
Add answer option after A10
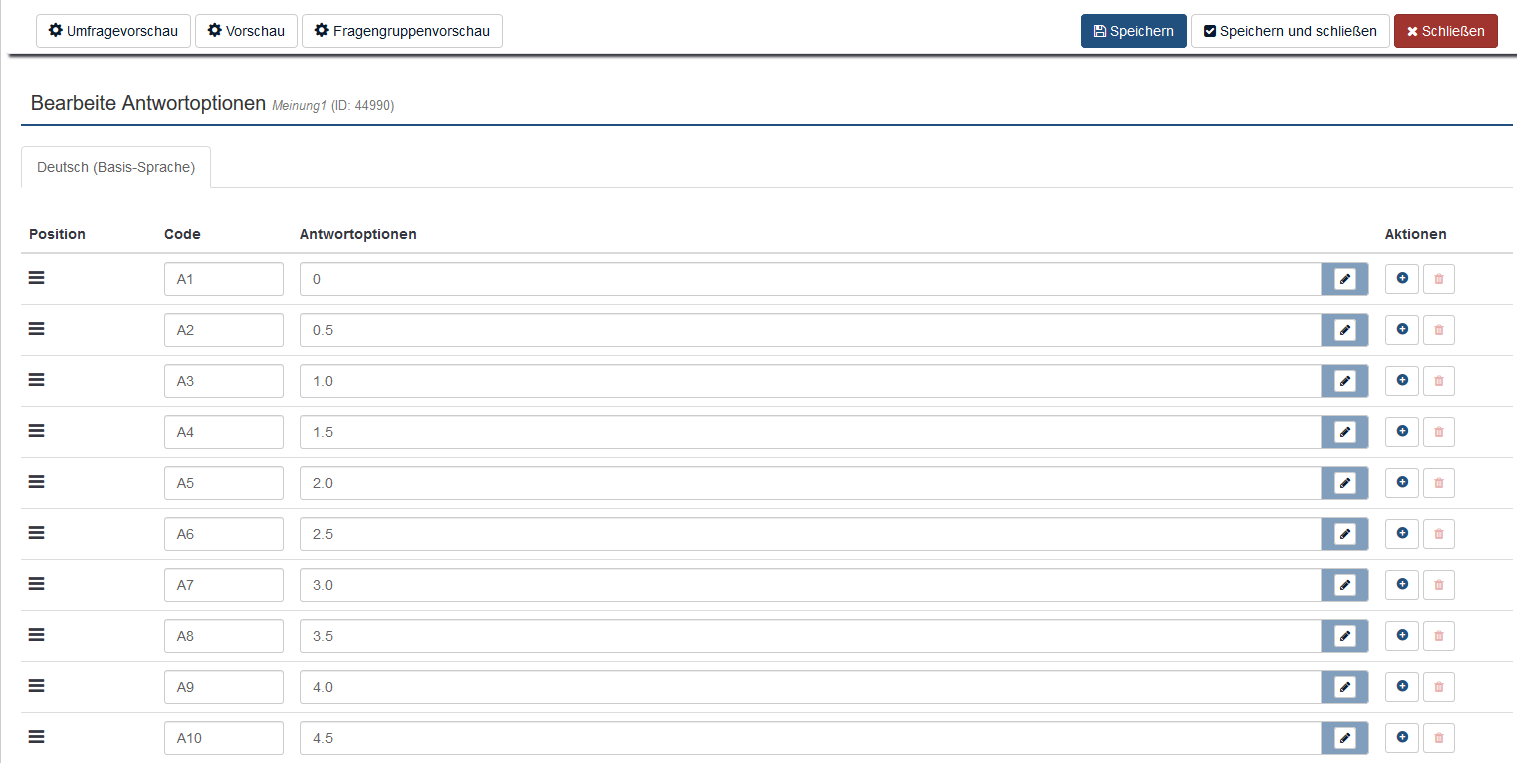(1401, 737)
